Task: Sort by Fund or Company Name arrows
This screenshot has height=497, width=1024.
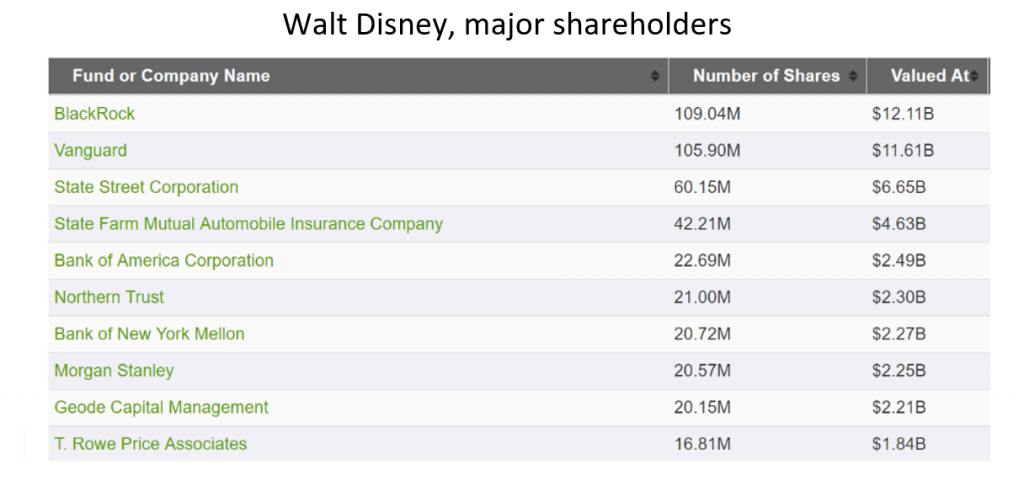Action: [x=655, y=76]
